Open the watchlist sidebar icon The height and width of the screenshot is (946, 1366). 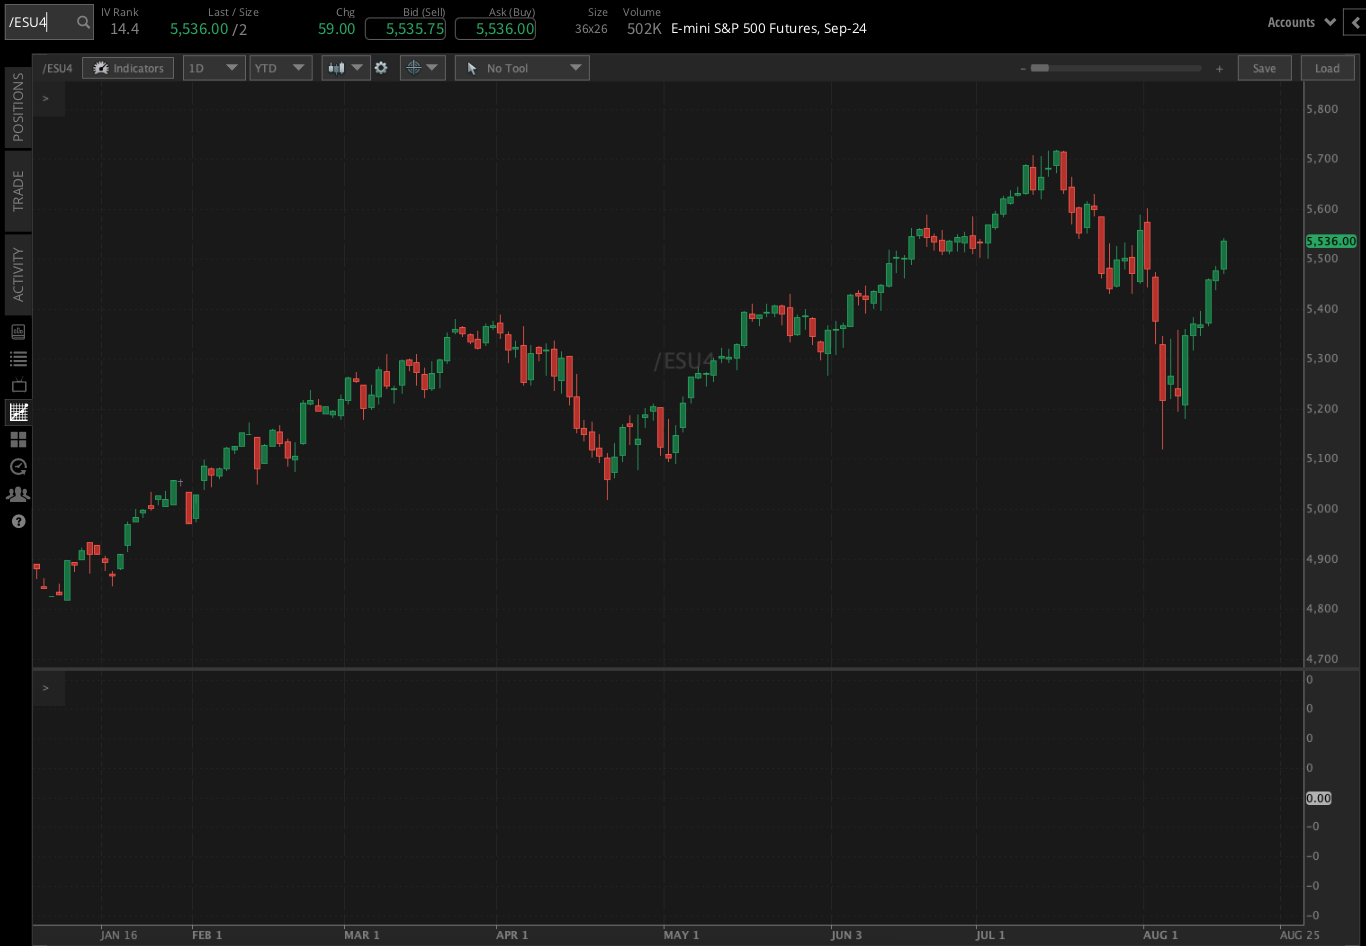coord(17,358)
